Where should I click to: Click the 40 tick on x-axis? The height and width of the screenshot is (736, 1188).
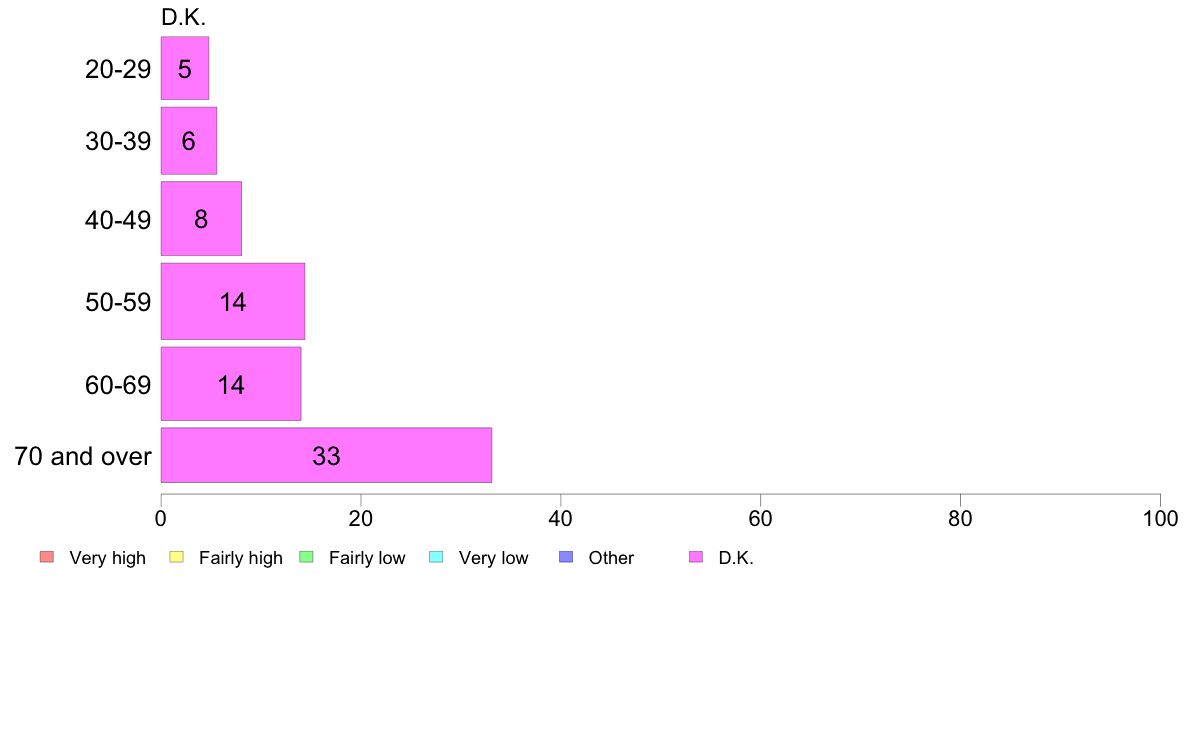point(561,518)
